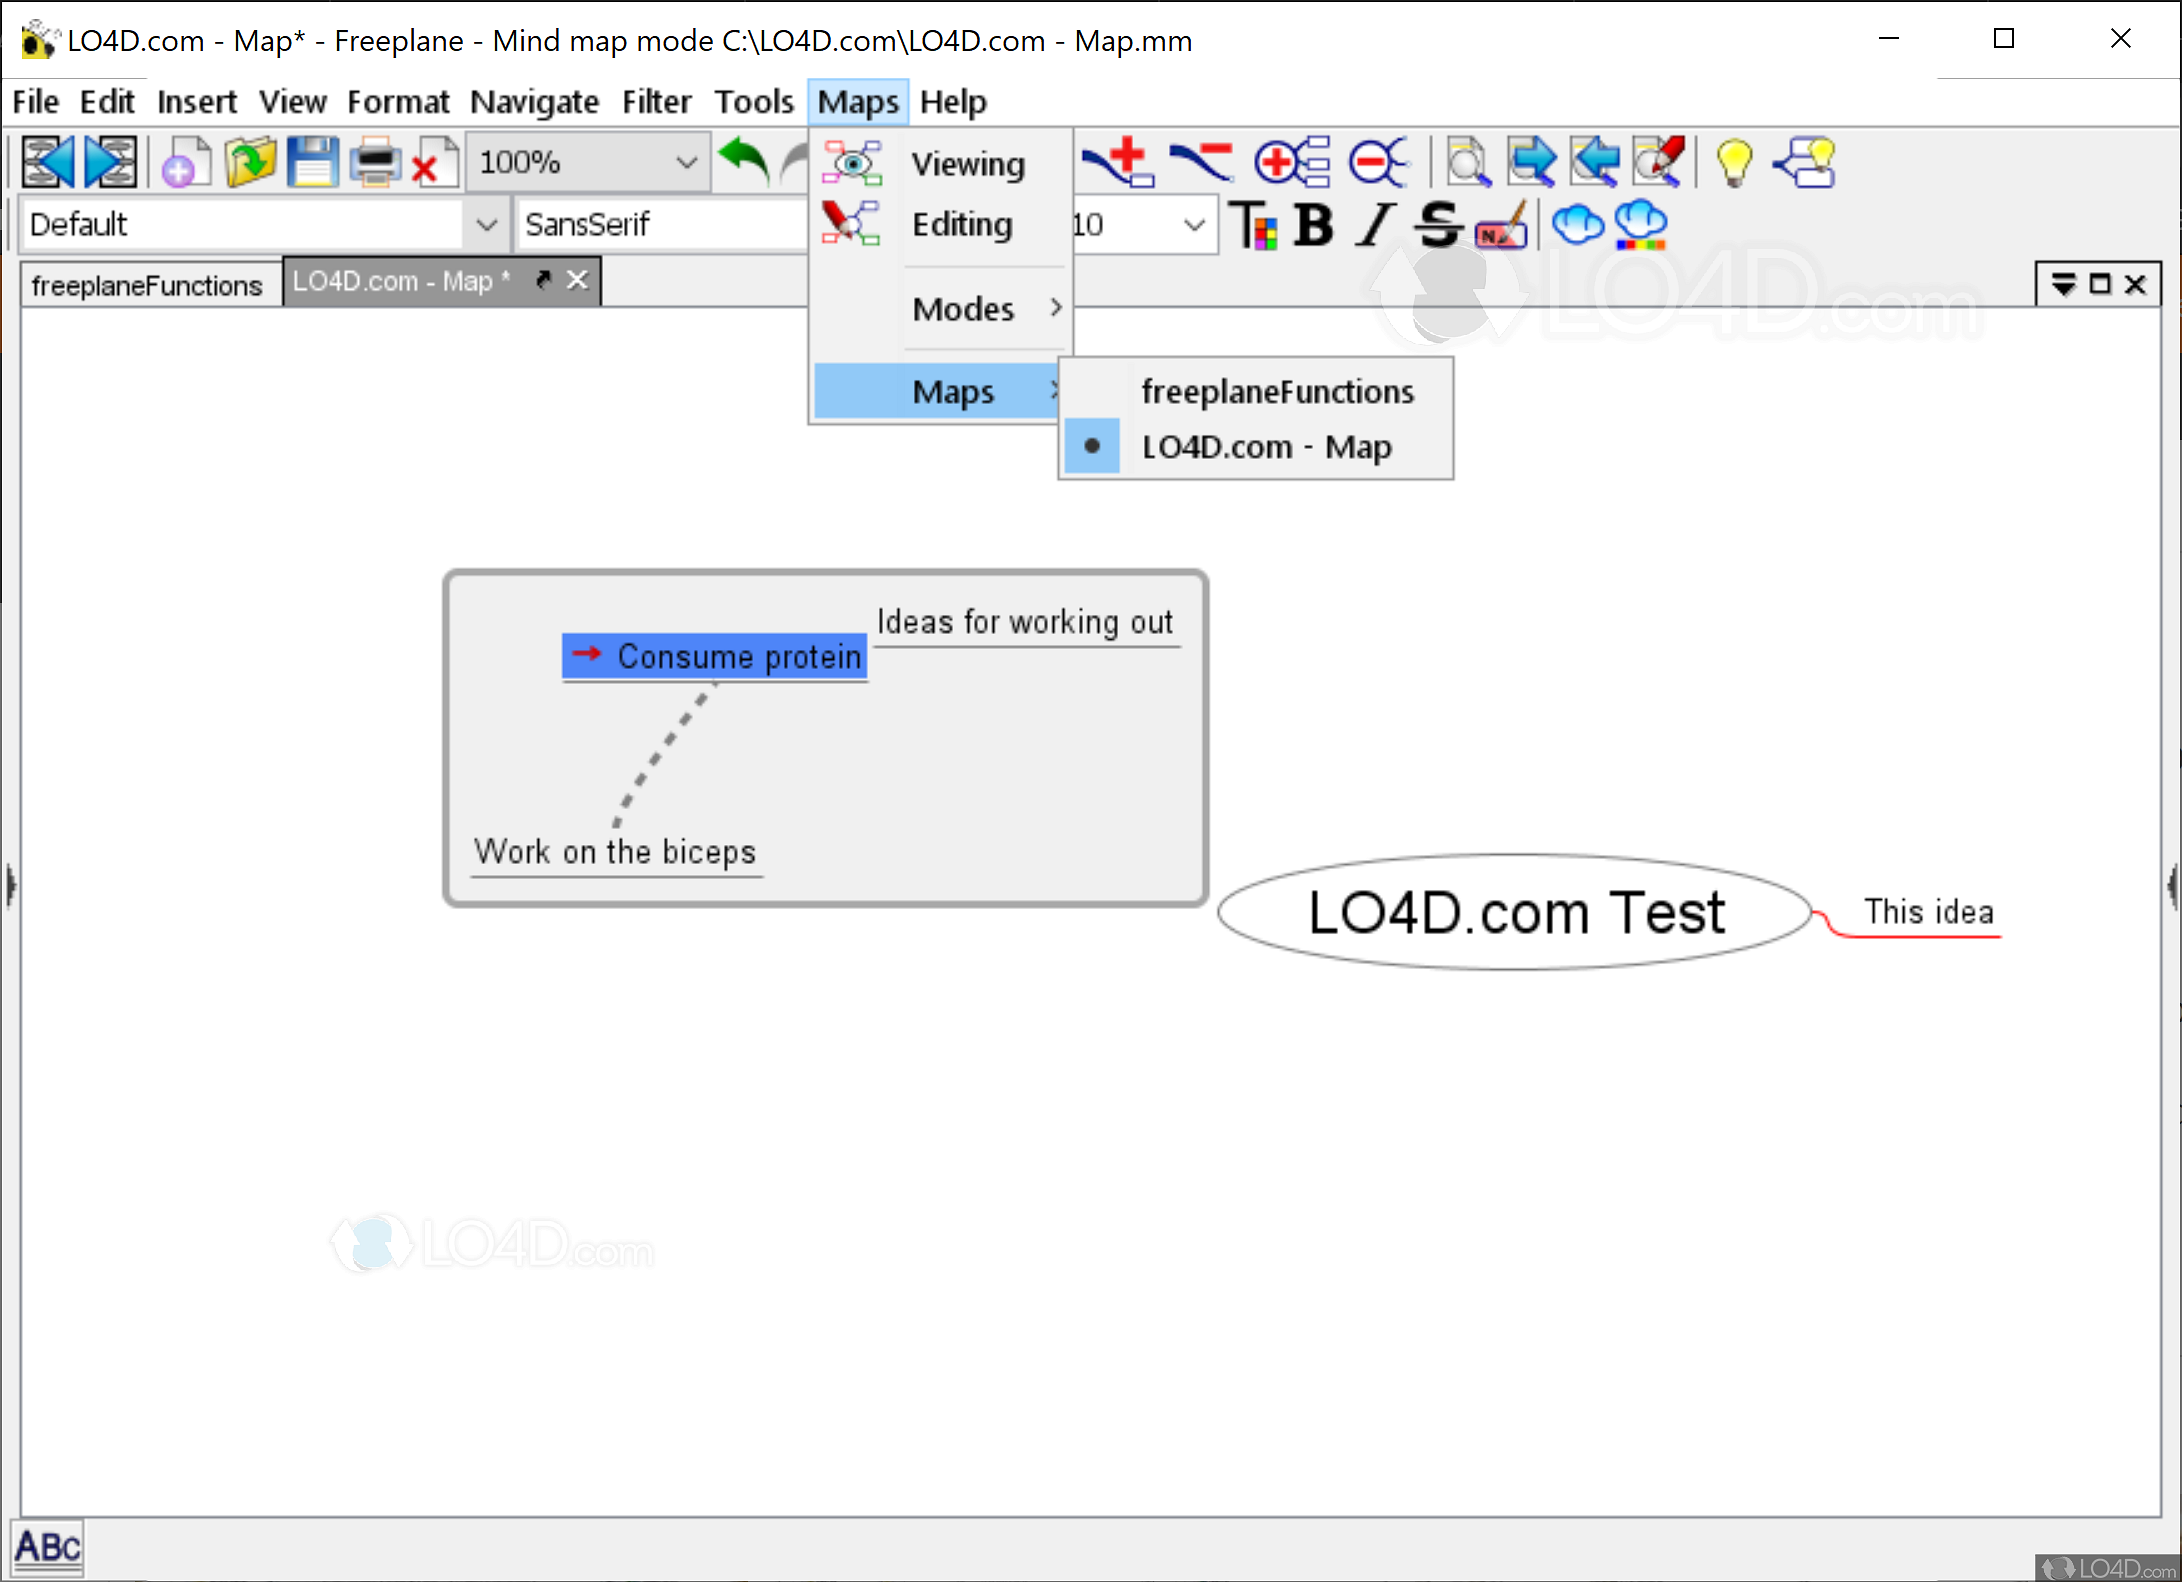This screenshot has height=1582, width=2182.
Task: Open the Filter menu
Action: coord(657,102)
